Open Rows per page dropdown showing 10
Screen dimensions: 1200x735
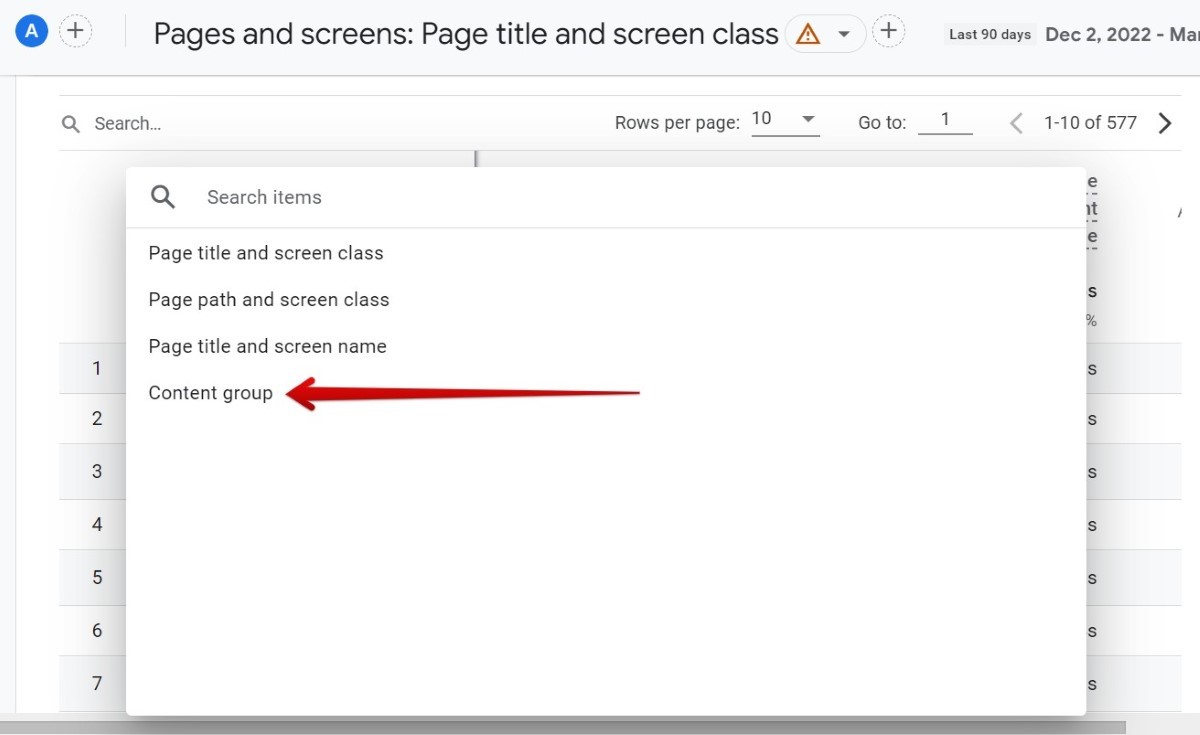tap(785, 121)
